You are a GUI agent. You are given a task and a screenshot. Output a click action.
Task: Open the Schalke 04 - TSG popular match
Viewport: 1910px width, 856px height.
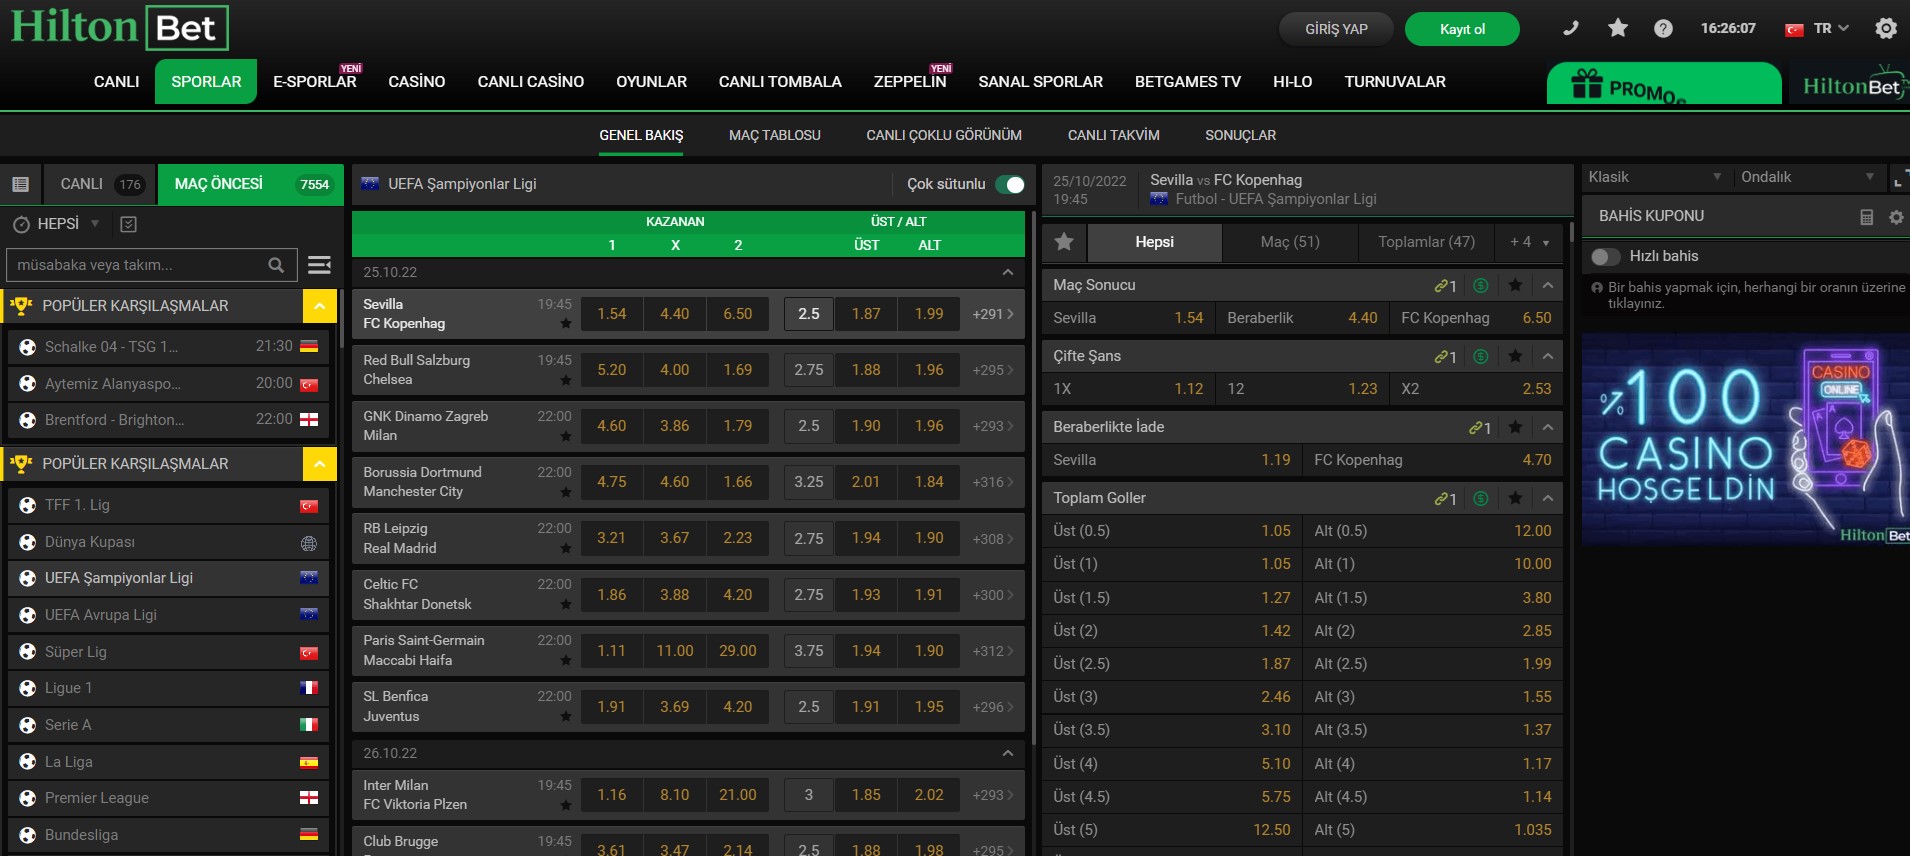point(168,347)
